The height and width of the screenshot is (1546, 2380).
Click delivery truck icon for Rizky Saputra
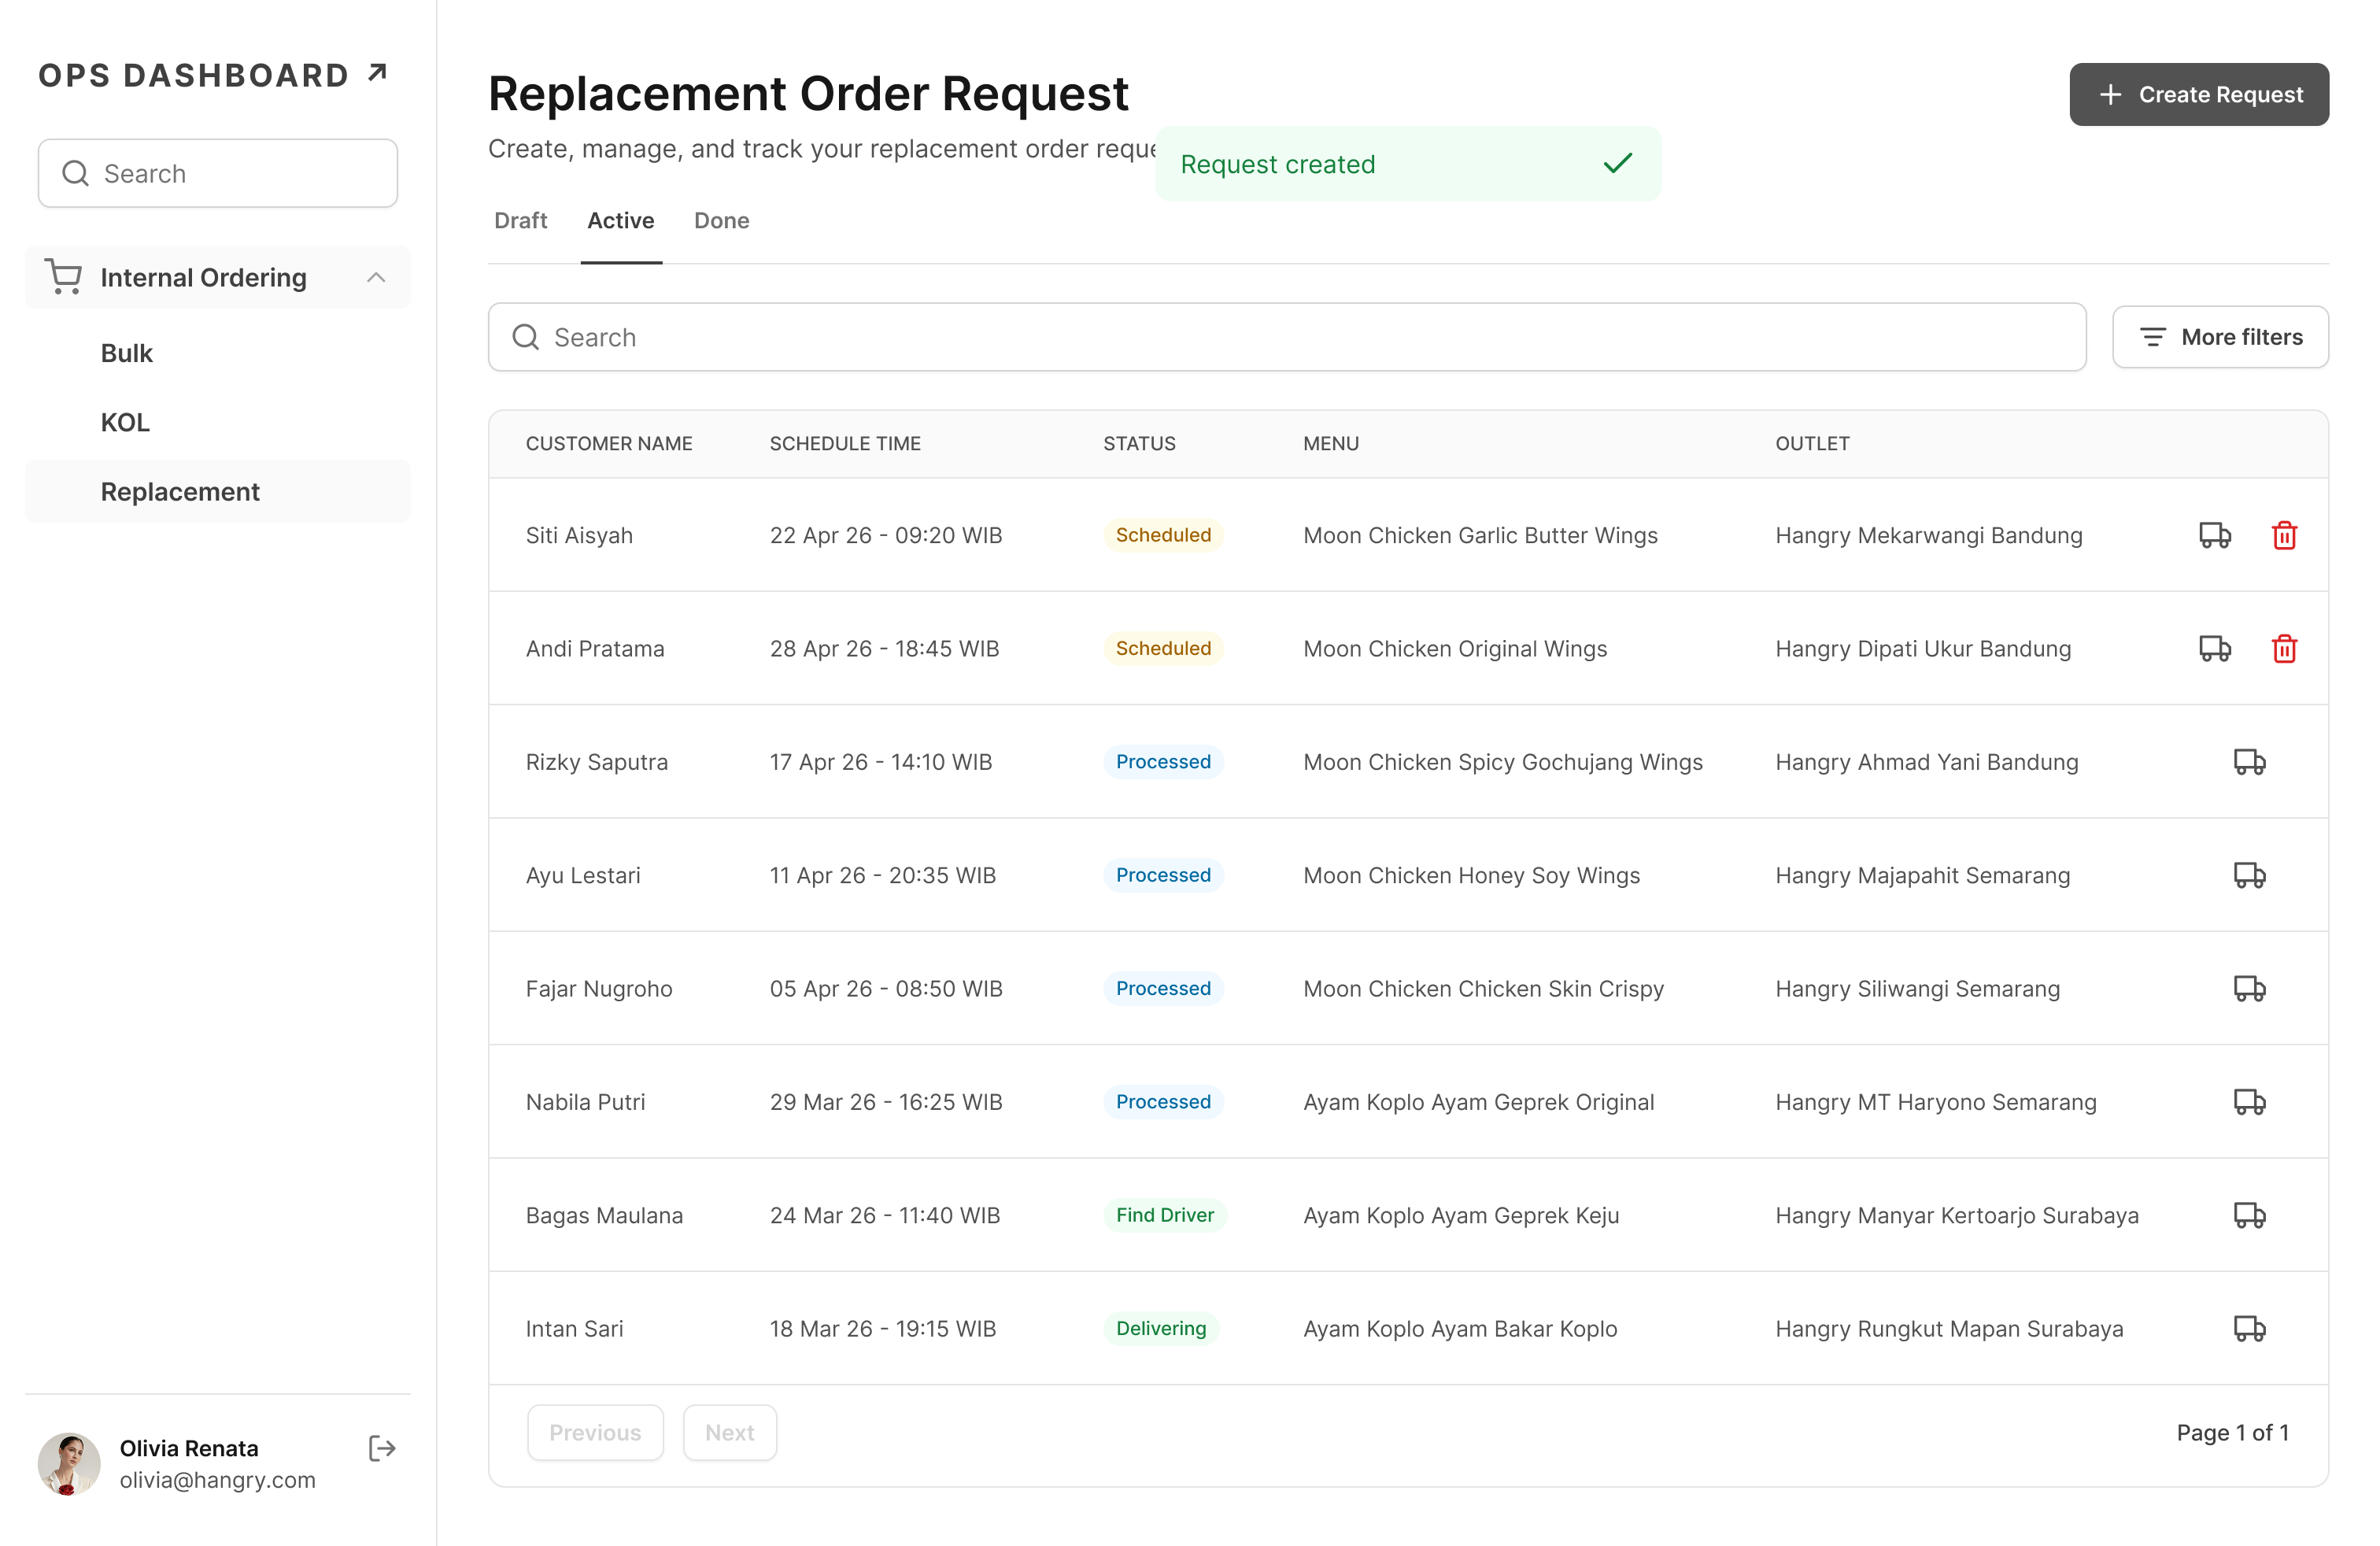point(2250,762)
